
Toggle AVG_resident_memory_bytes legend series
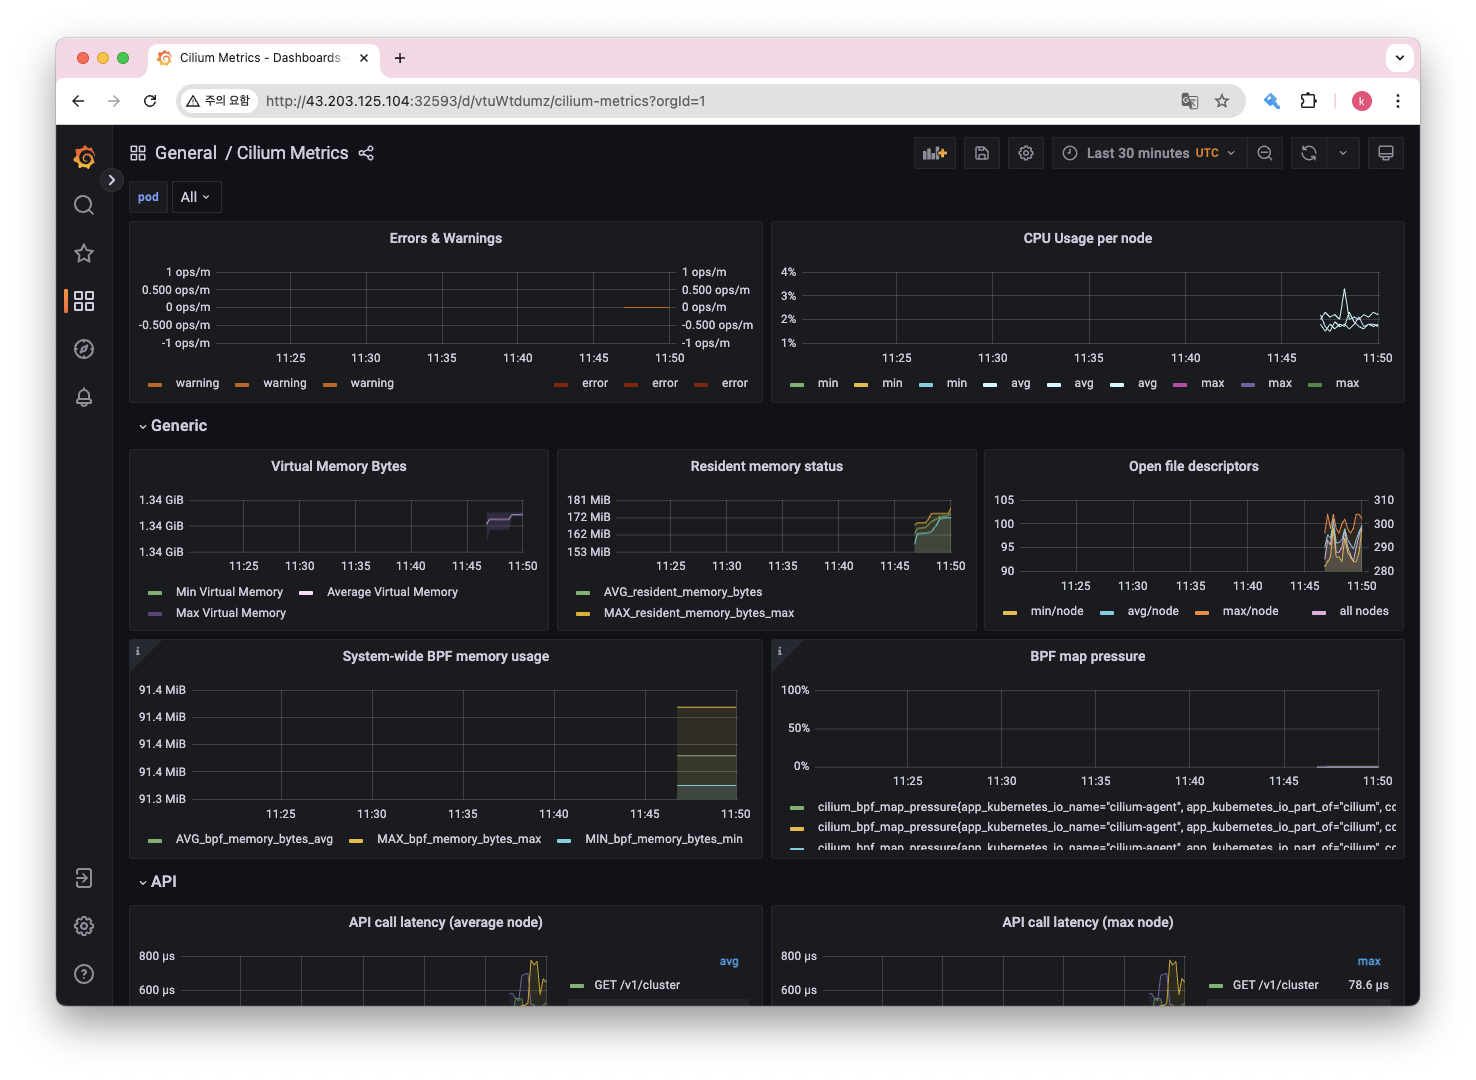(683, 592)
